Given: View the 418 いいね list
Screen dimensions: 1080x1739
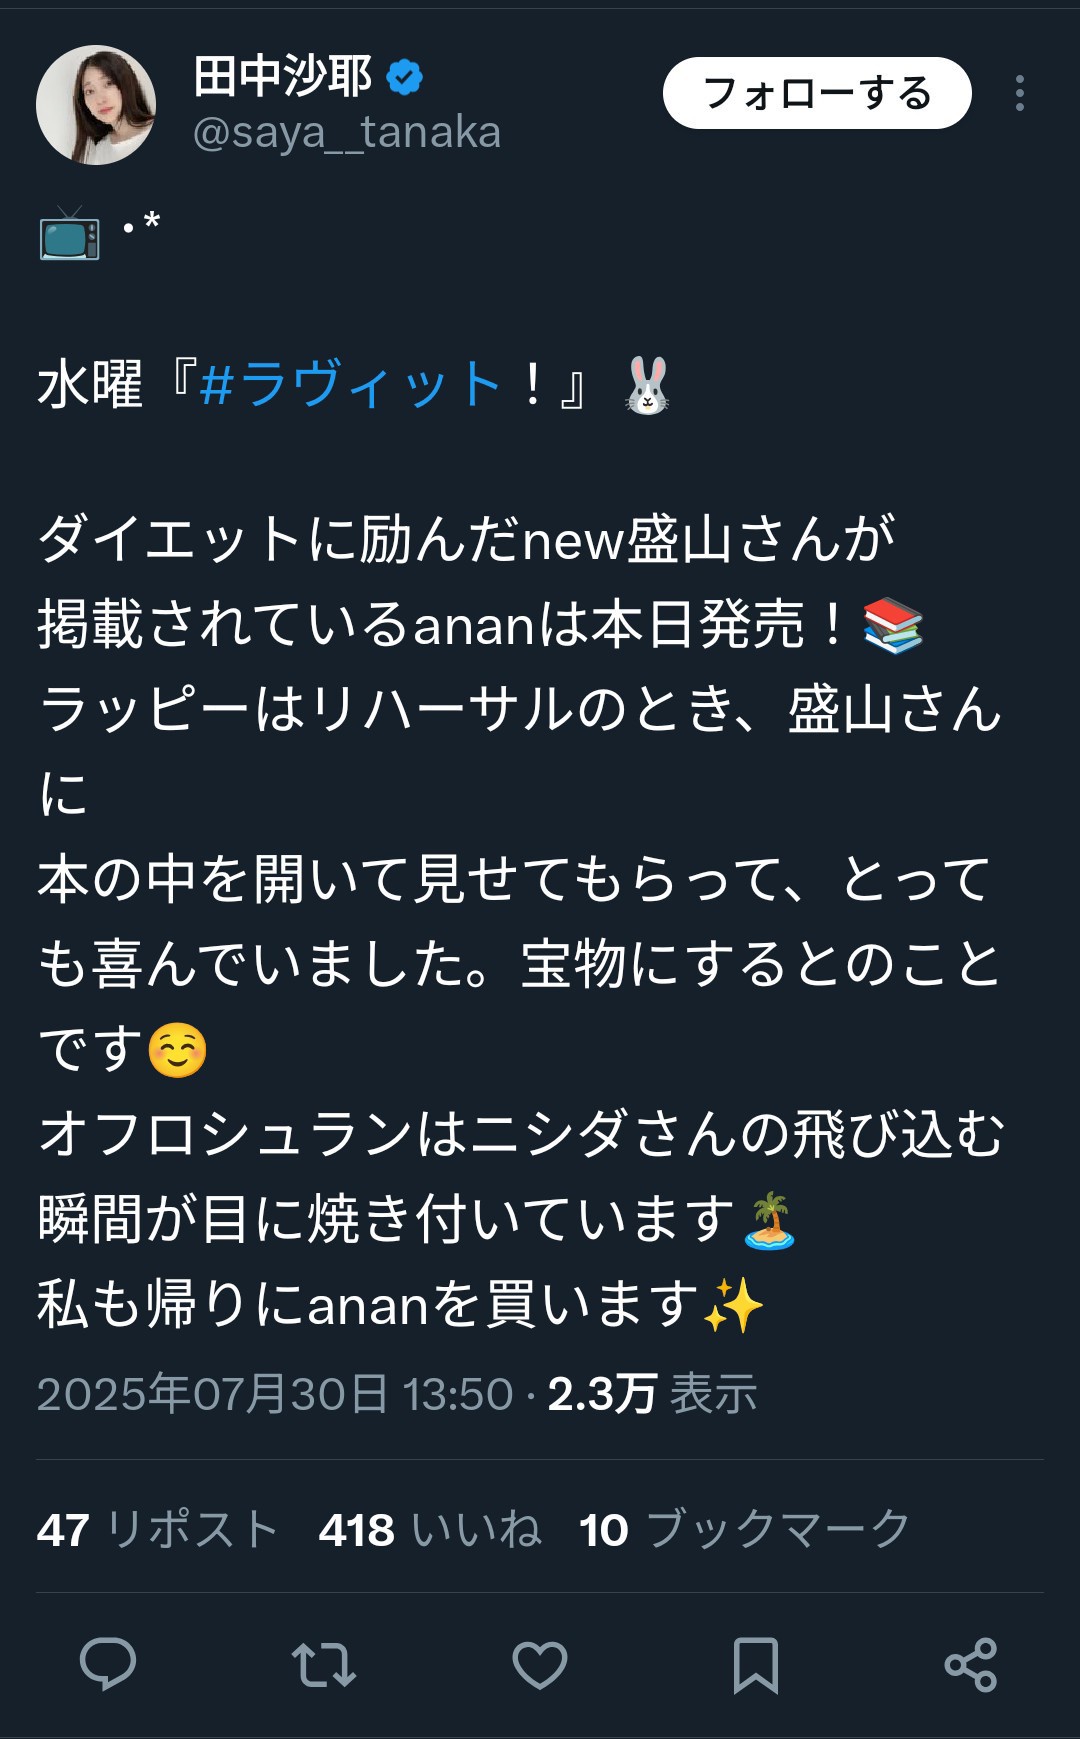Looking at the screenshot, I should pos(431,1530).
